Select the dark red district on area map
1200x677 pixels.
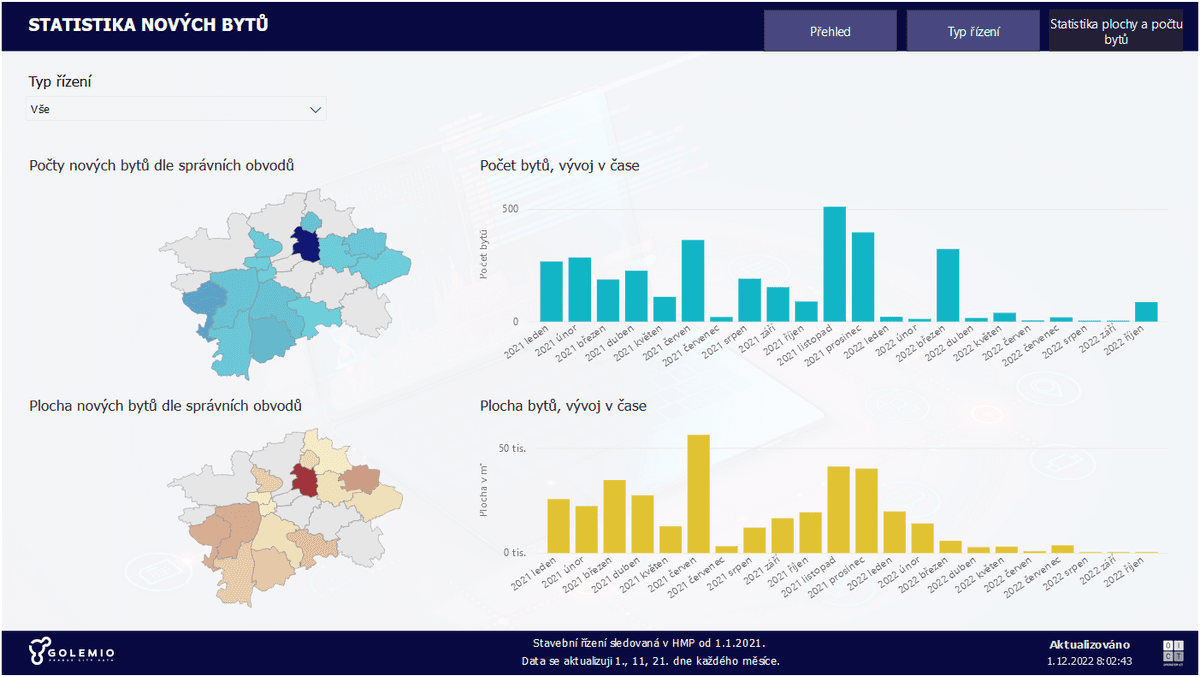305,479
